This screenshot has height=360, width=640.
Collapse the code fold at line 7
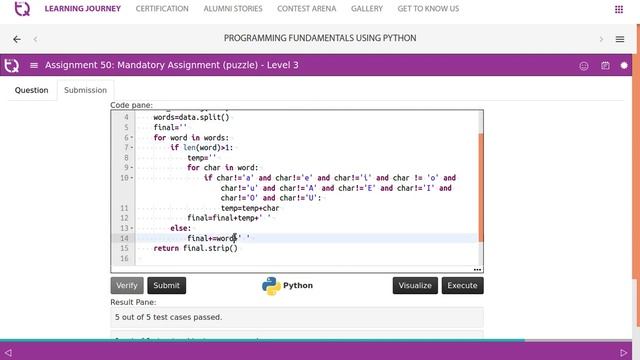pos(132,148)
